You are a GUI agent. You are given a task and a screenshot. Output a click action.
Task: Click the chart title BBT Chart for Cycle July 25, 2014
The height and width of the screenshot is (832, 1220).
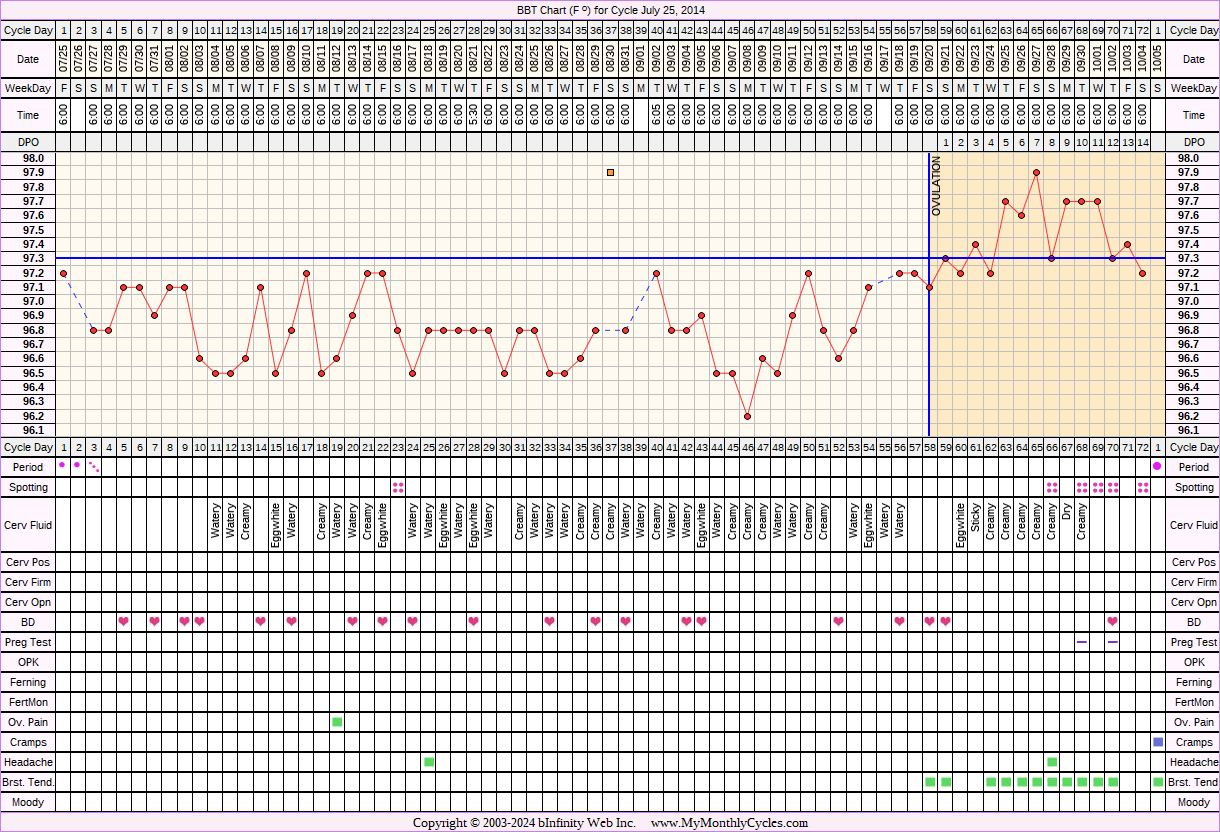(x=610, y=10)
